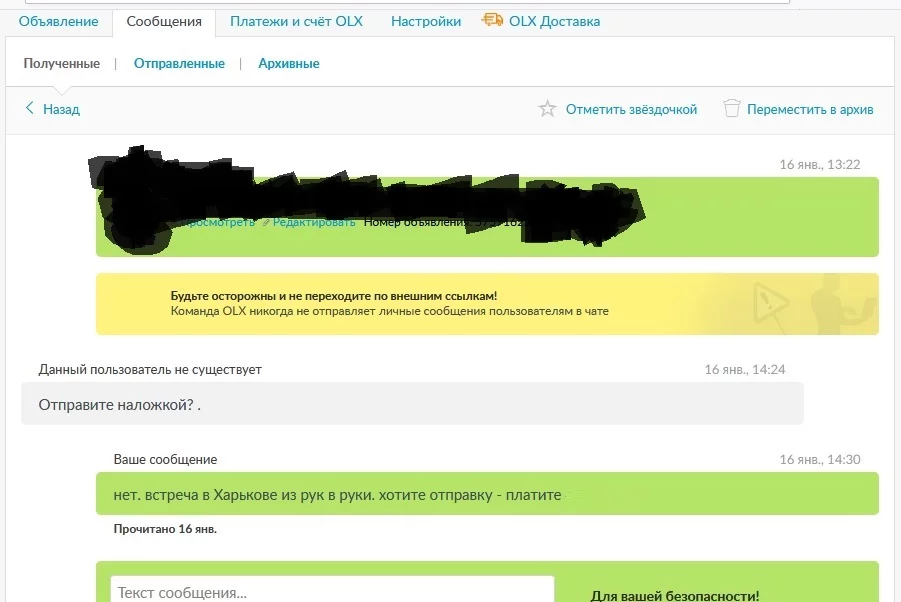Click the Будьте осторожны warning headline
The width and height of the screenshot is (901, 602).
(333, 296)
